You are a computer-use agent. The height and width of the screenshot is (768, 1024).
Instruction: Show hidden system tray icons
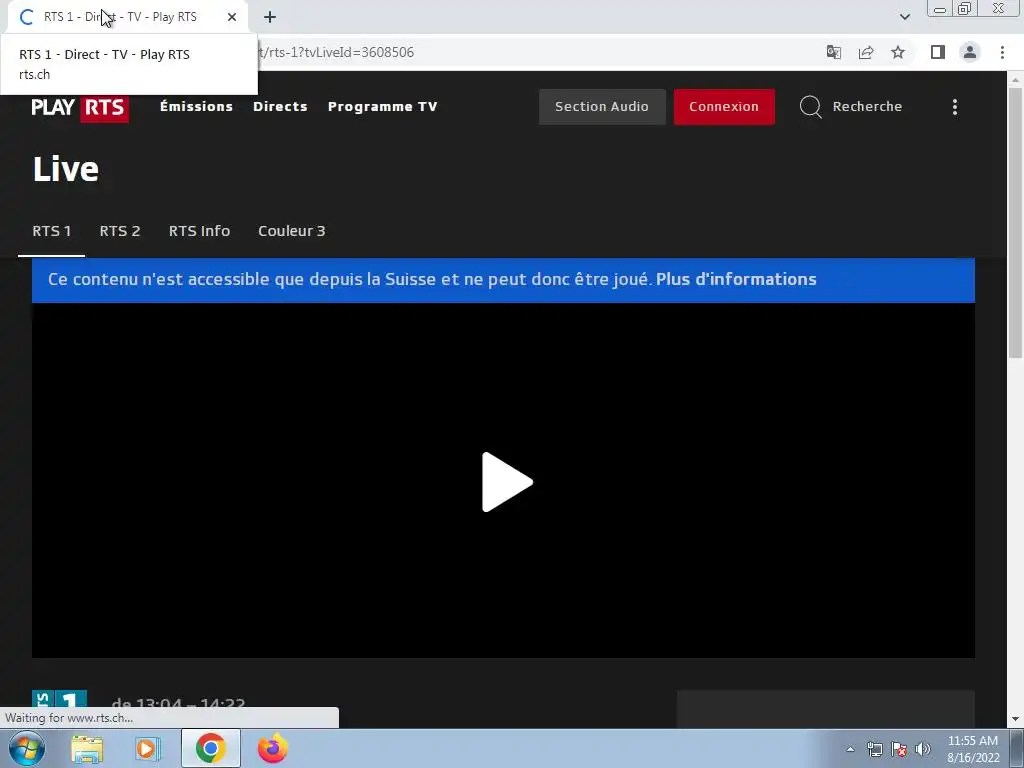[x=850, y=749]
